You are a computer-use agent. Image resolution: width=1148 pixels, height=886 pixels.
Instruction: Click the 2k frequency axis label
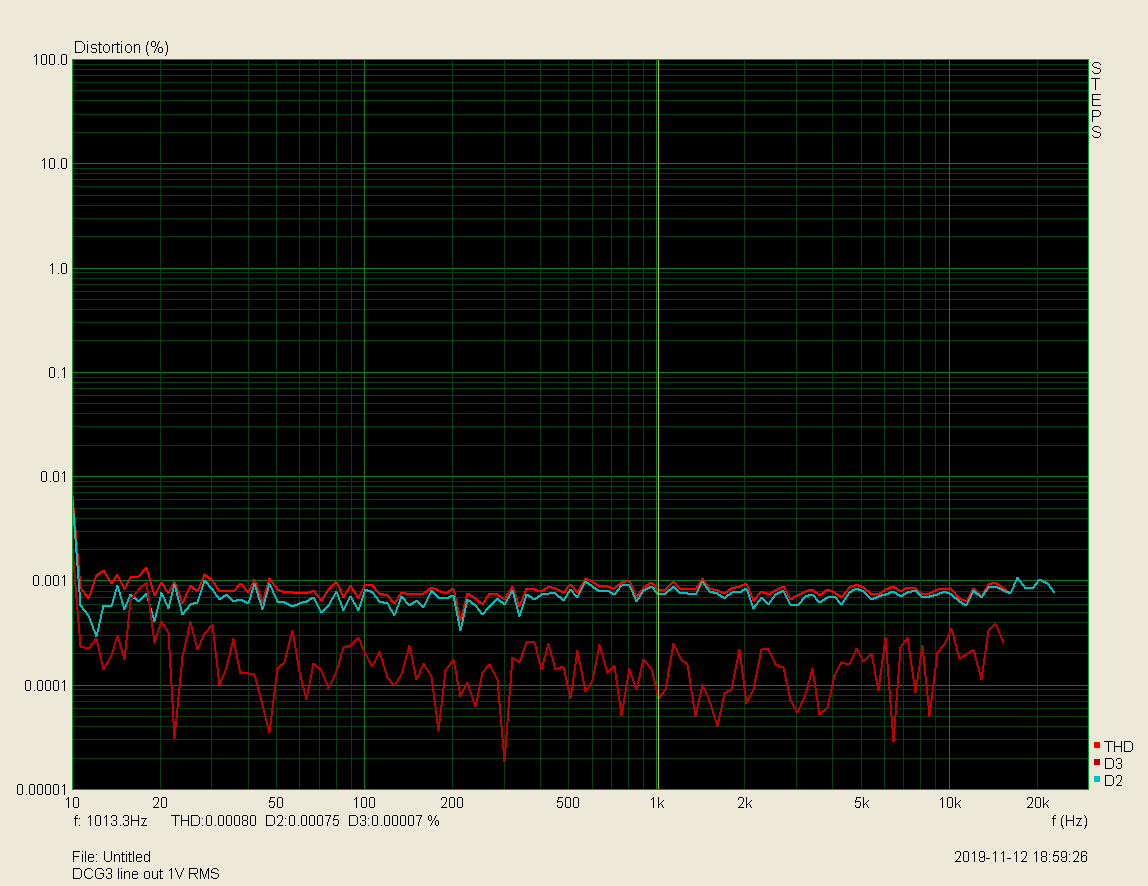[x=745, y=803]
